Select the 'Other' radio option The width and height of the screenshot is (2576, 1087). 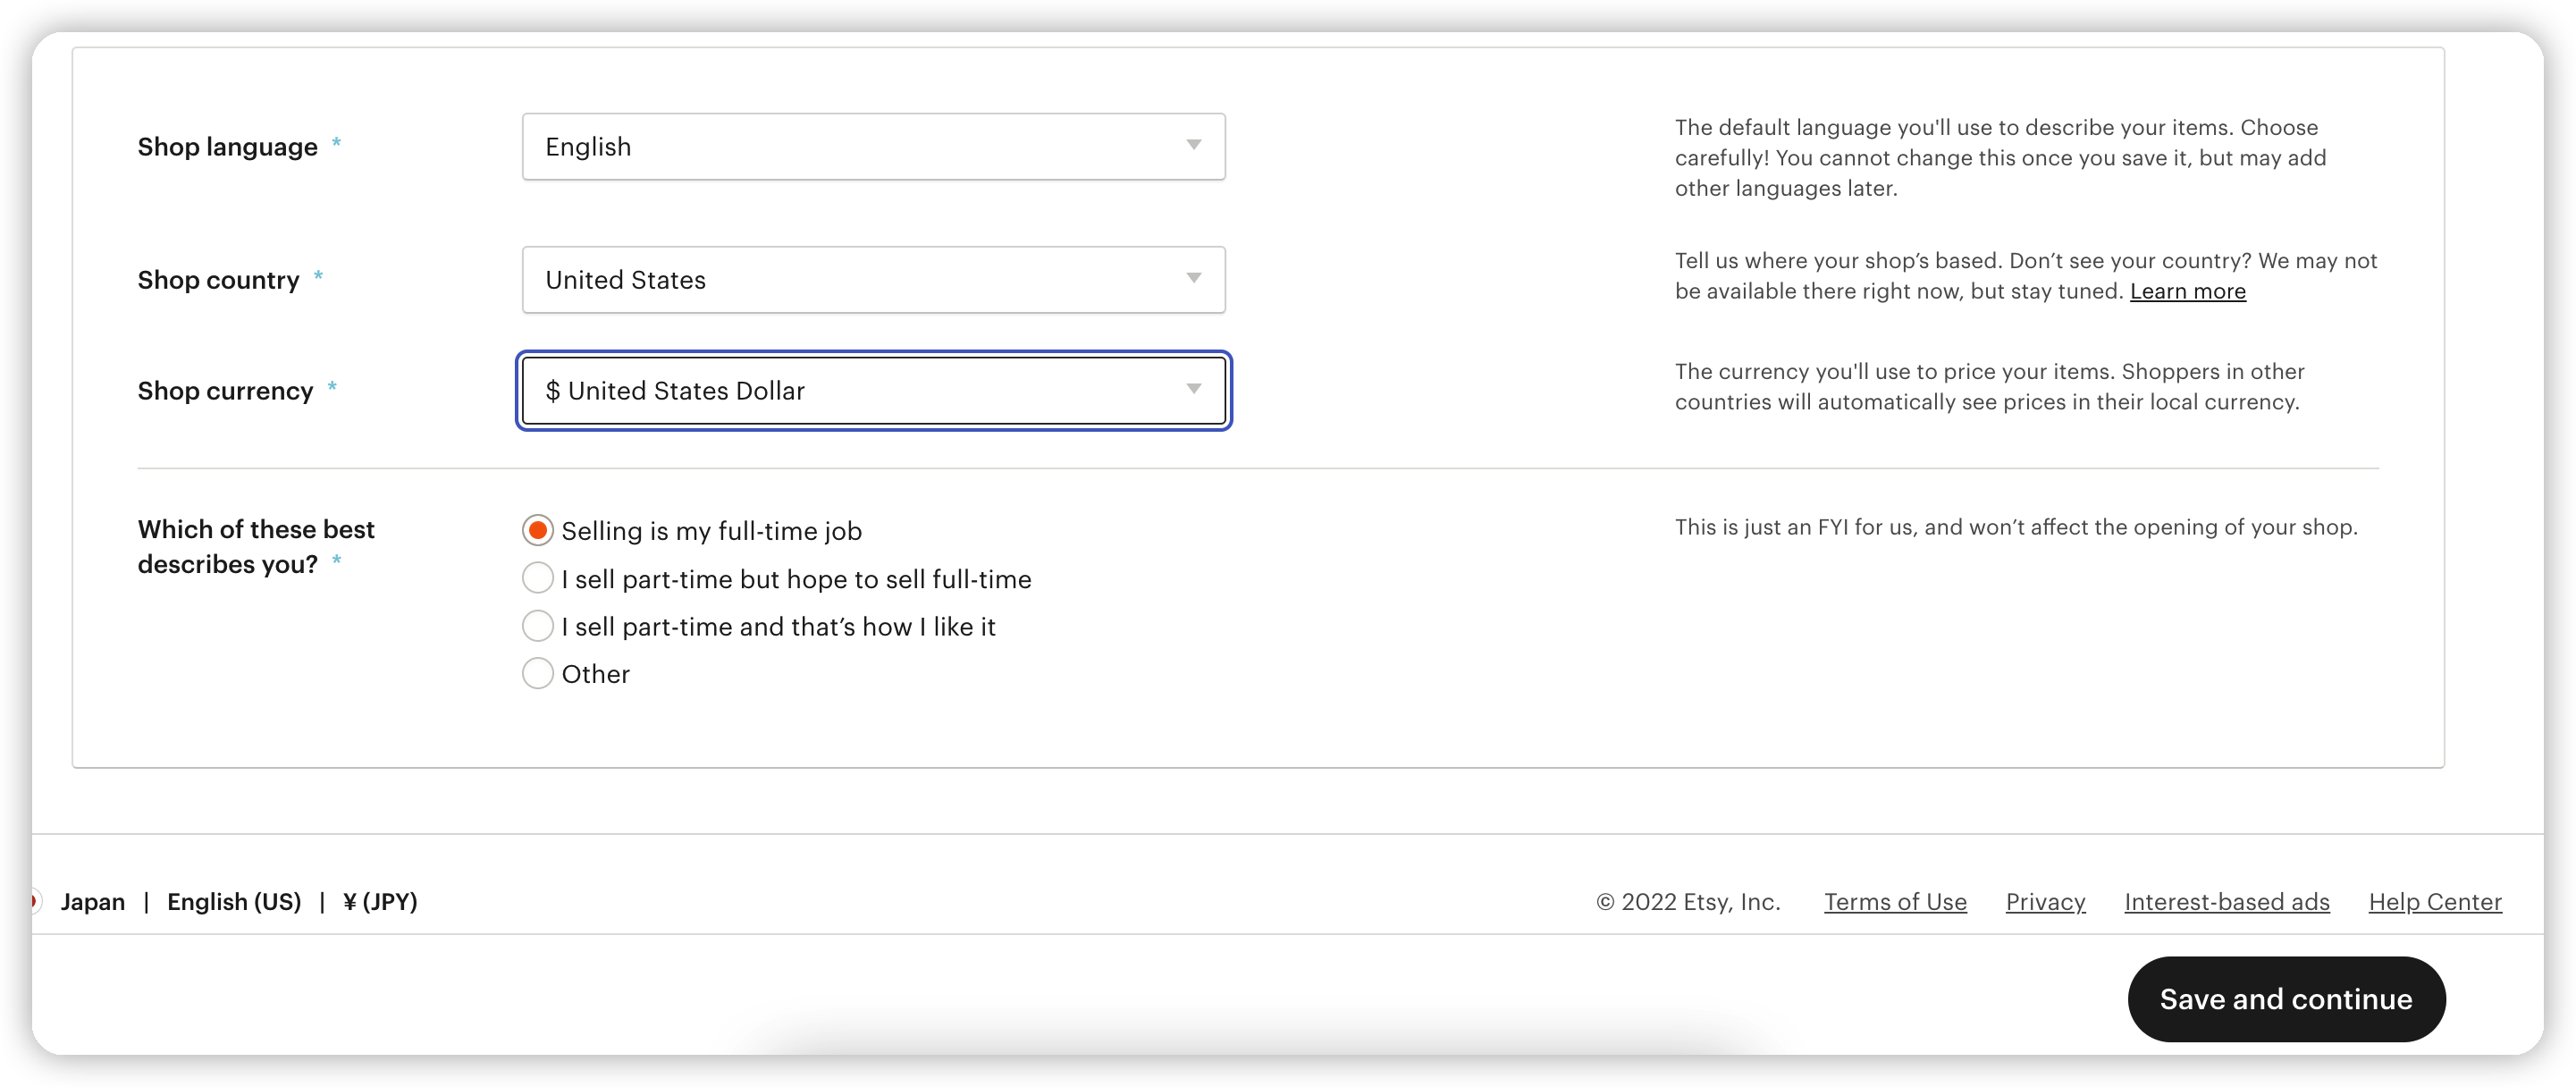(x=538, y=674)
